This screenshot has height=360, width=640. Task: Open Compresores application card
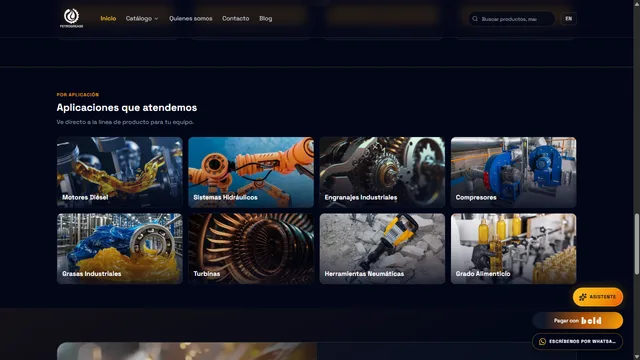(513, 172)
